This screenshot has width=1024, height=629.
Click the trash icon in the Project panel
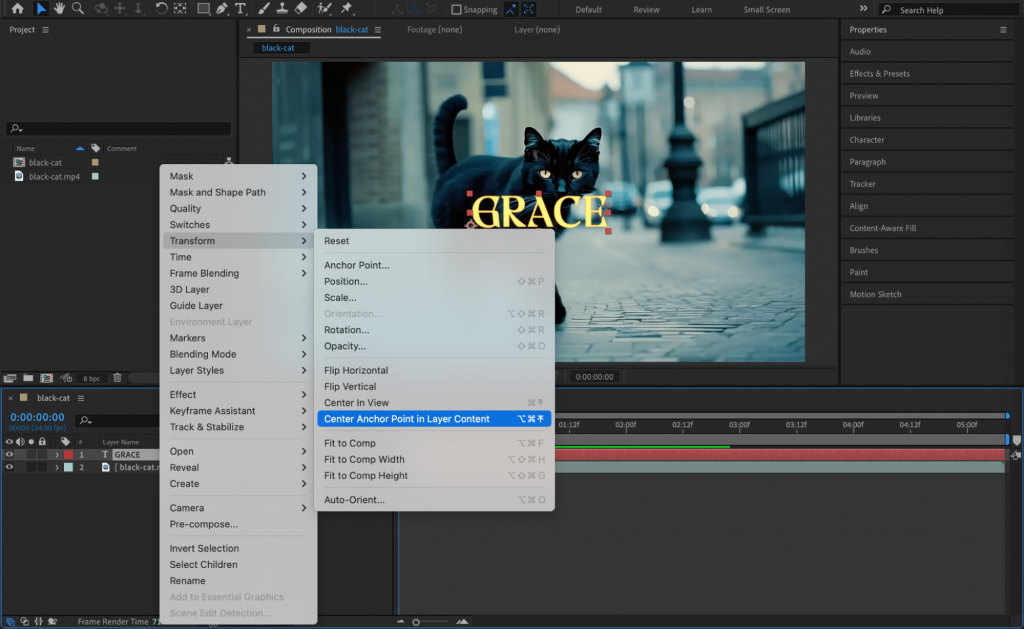click(x=117, y=378)
